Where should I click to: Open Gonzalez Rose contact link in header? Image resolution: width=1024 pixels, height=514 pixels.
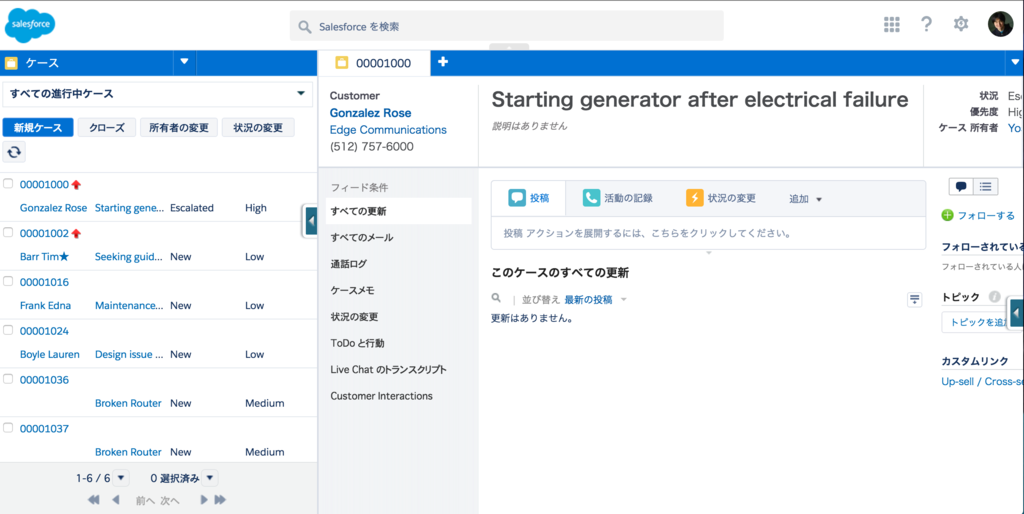coord(370,113)
